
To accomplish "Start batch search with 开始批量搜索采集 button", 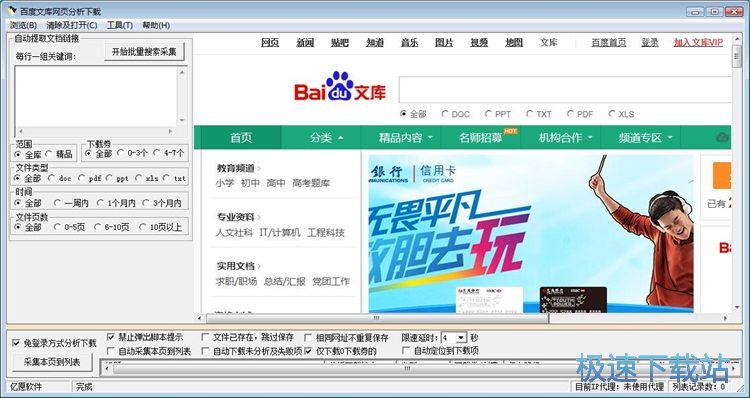I will click(x=144, y=52).
